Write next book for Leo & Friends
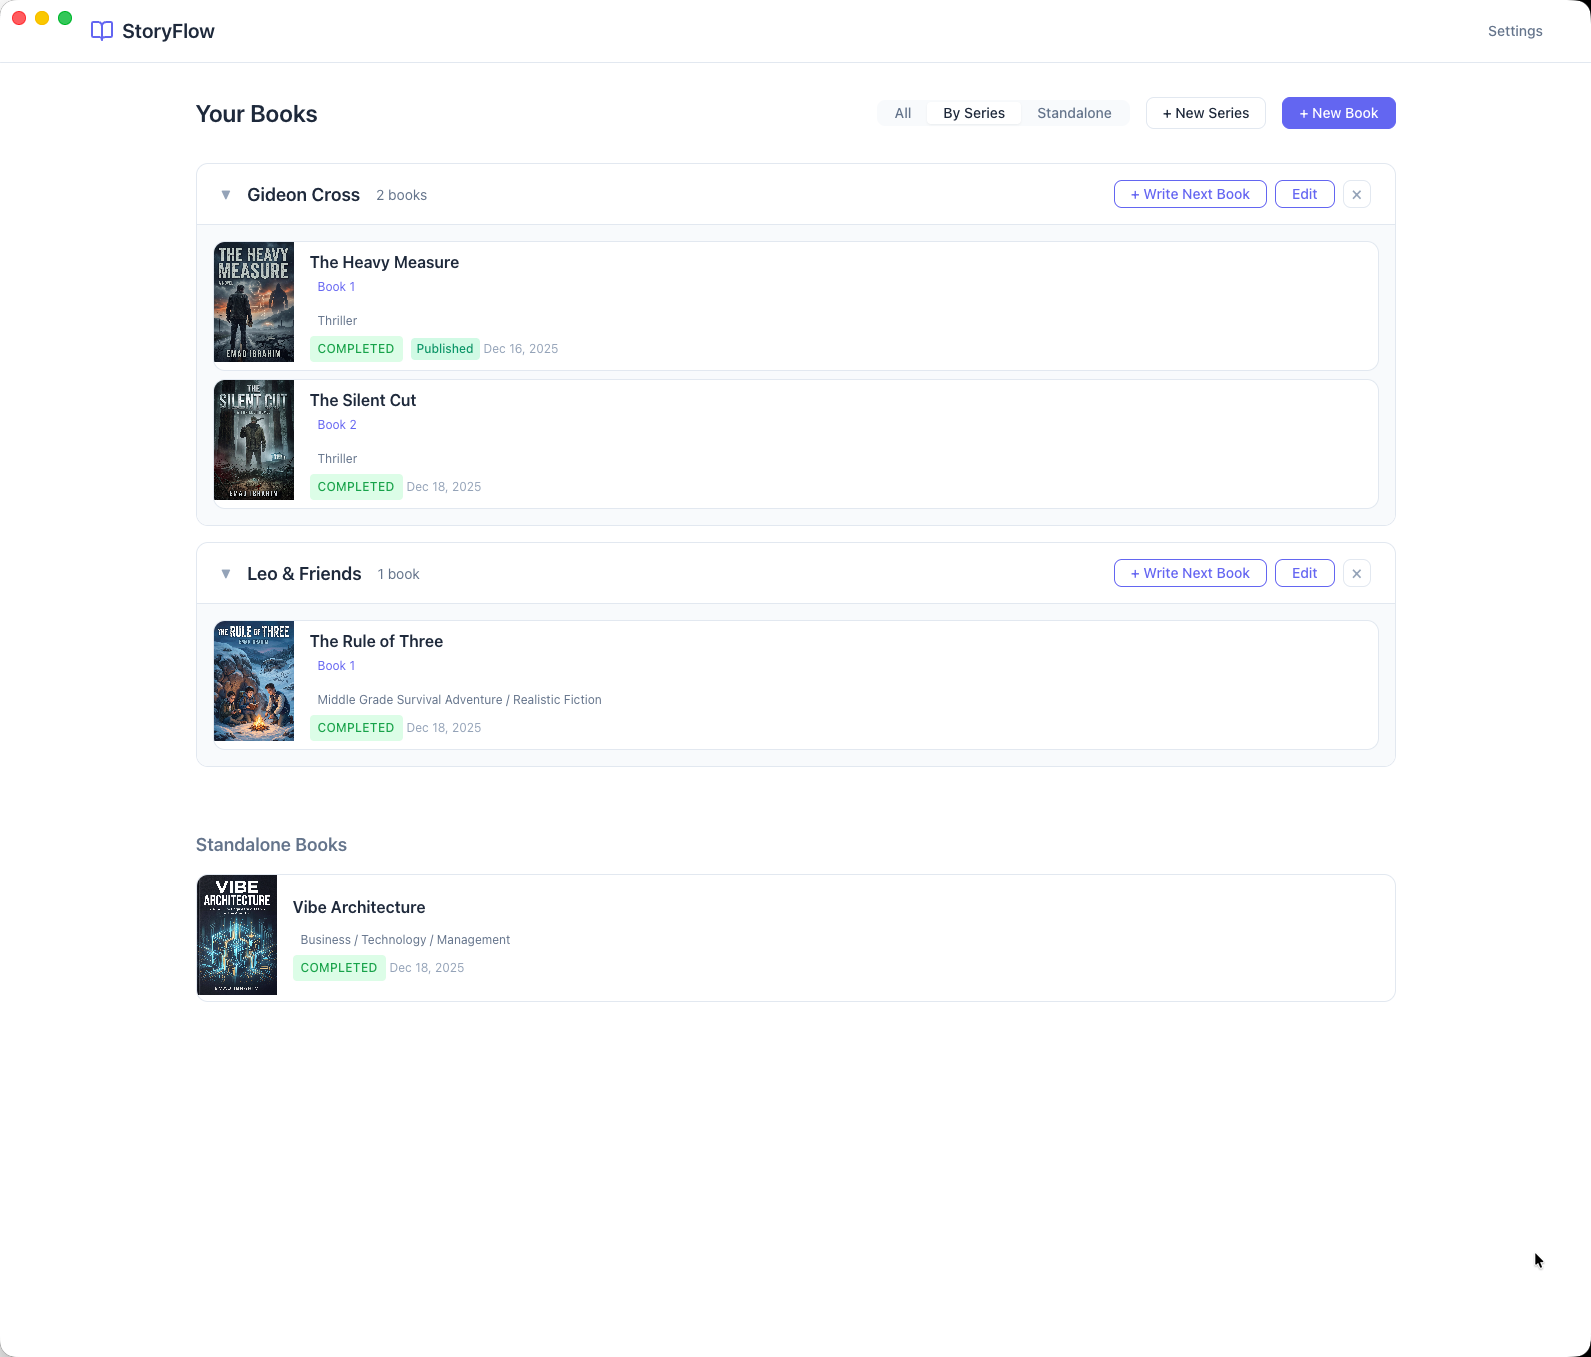This screenshot has width=1591, height=1357. pyautogui.click(x=1190, y=573)
